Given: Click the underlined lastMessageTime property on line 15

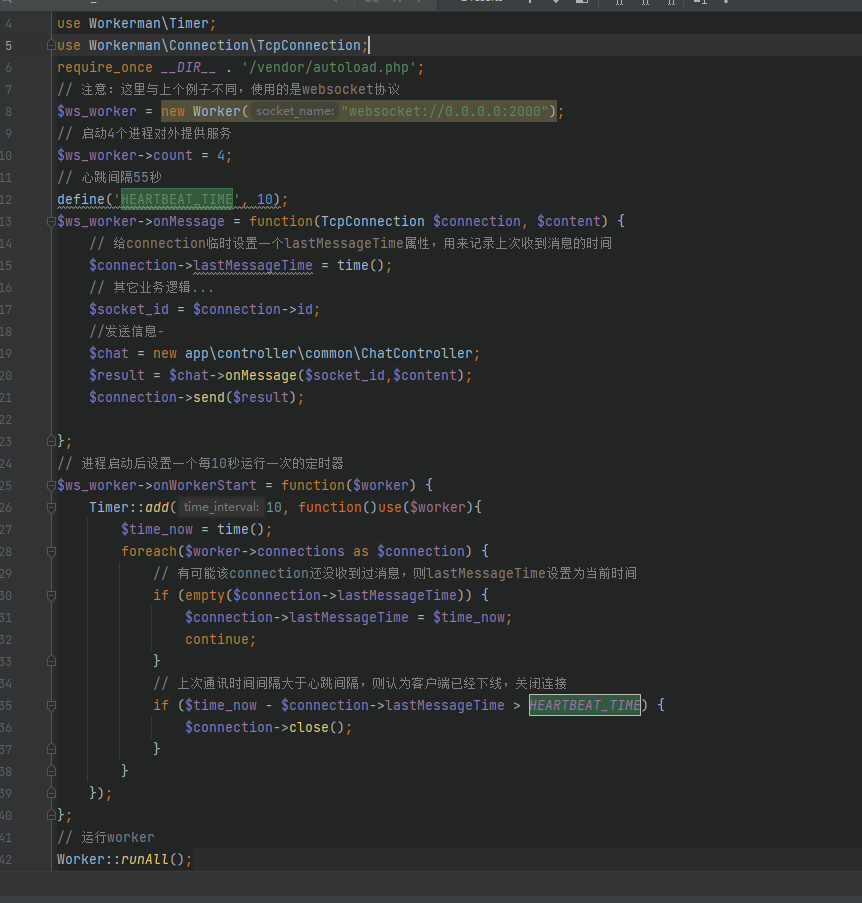Looking at the screenshot, I should 253,265.
